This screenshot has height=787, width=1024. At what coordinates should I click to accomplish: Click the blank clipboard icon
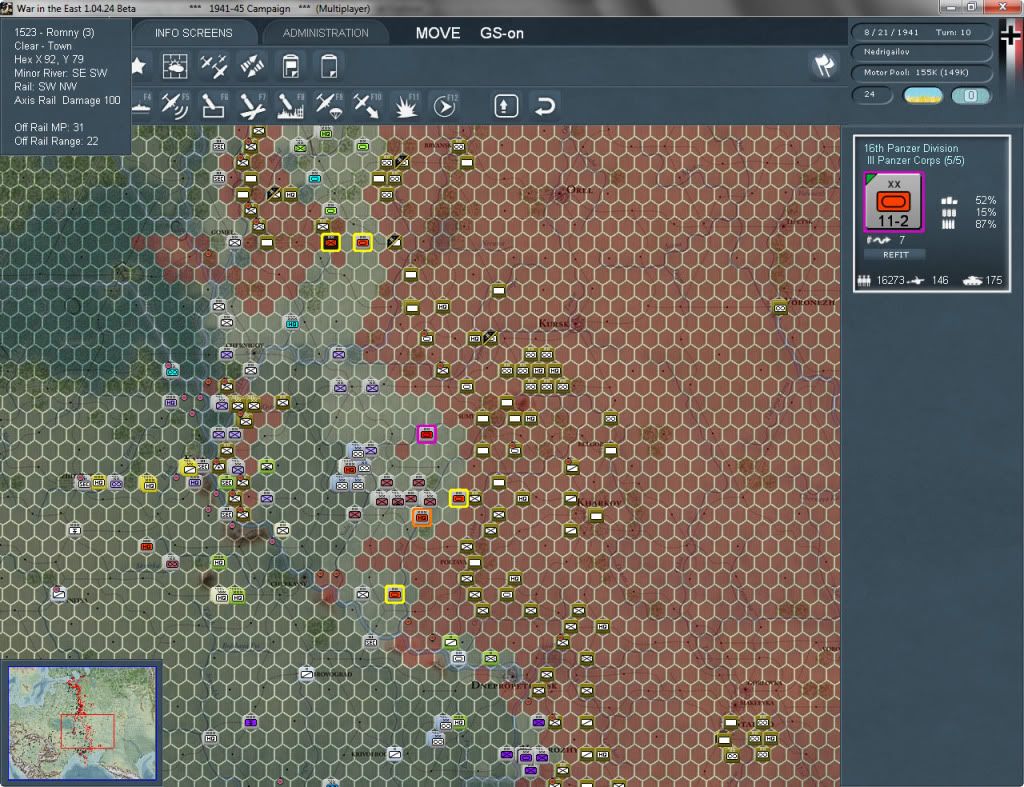click(329, 66)
